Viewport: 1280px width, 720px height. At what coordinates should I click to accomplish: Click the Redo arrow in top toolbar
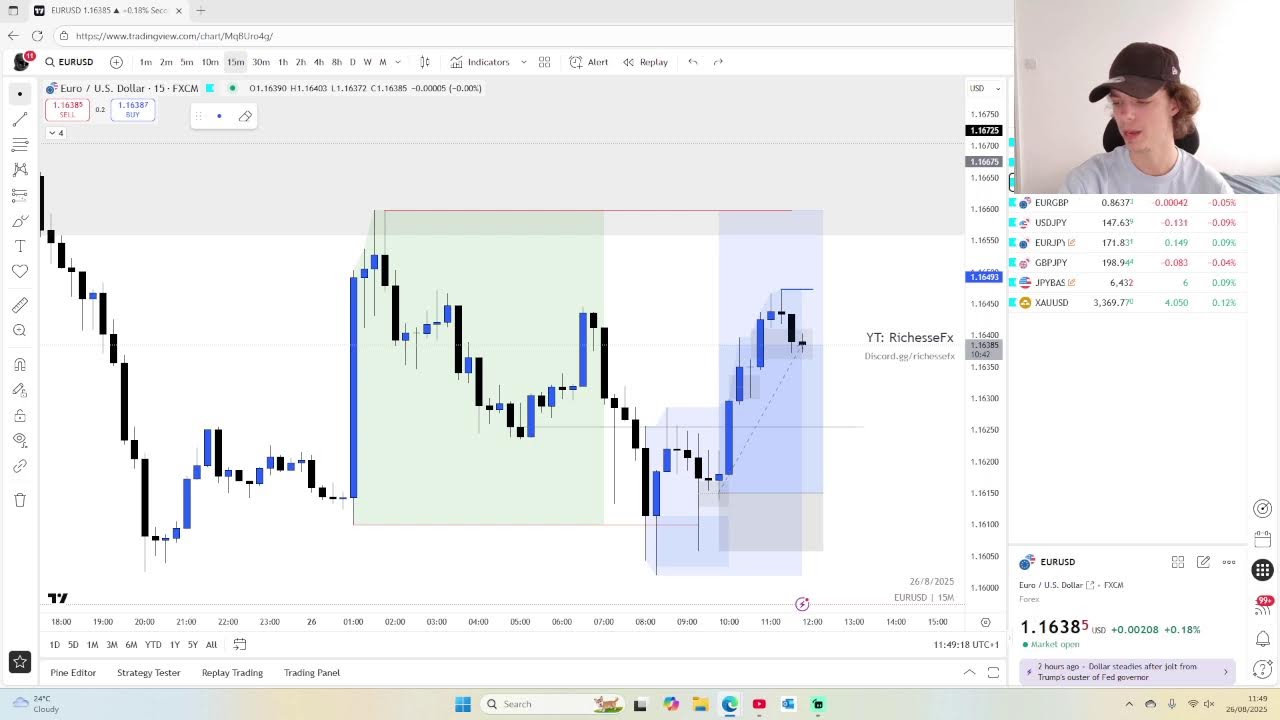pos(718,62)
